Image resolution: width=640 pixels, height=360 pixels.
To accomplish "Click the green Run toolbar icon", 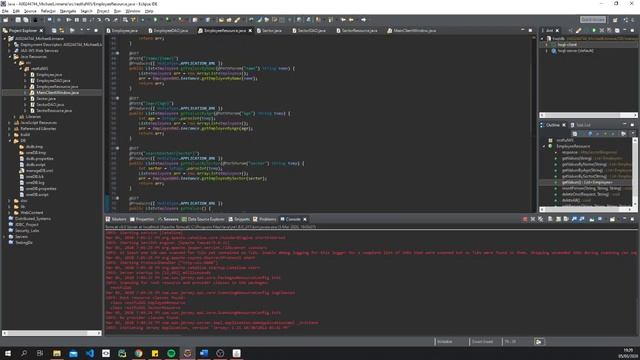I will point(155,20).
